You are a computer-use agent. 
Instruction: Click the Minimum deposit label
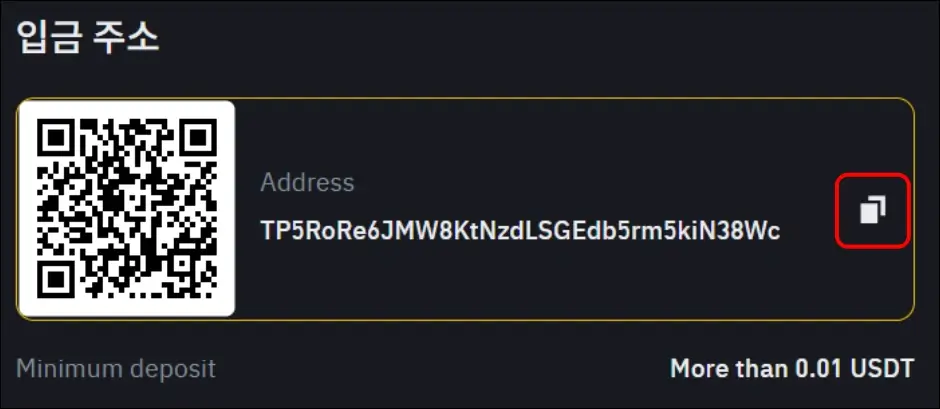tap(116, 368)
